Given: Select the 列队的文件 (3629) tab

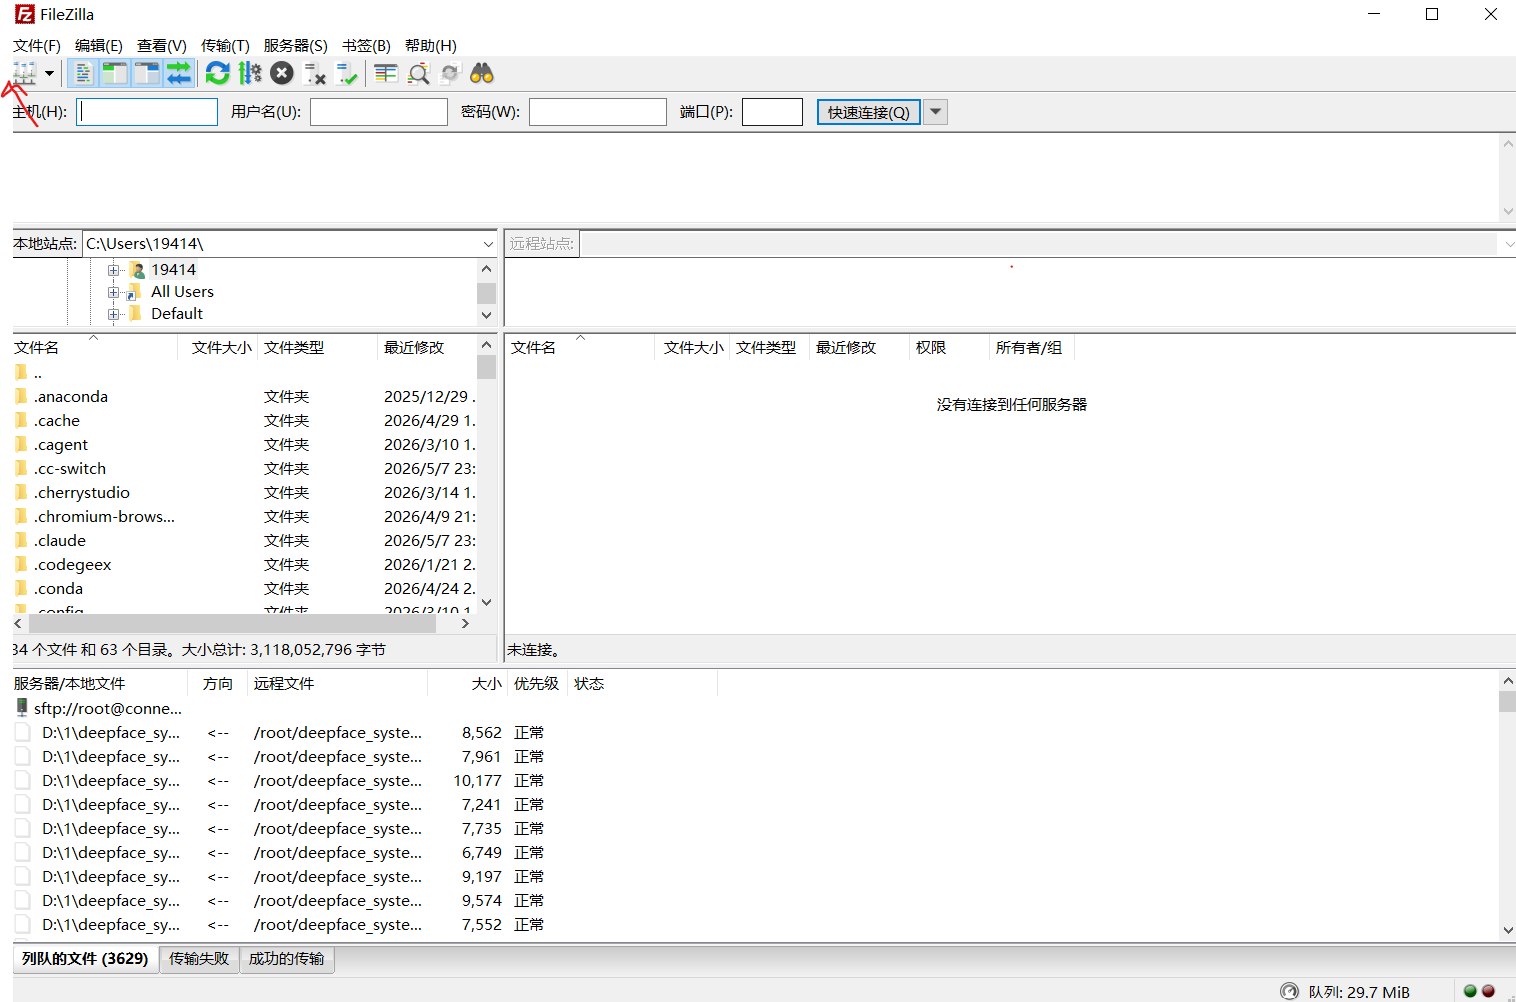Looking at the screenshot, I should point(85,959).
